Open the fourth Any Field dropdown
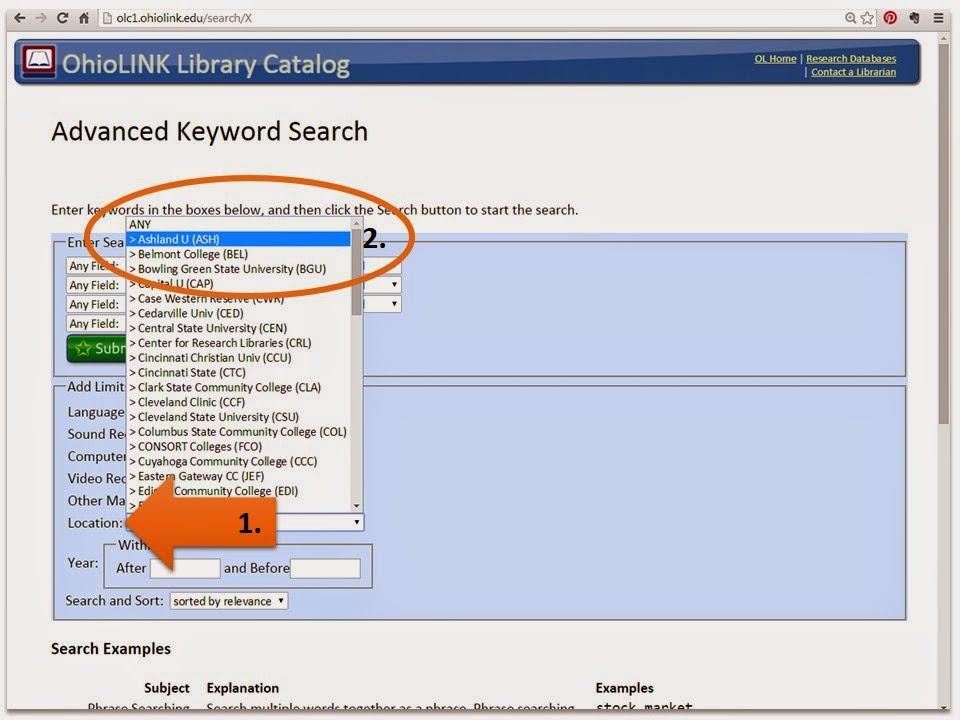 (96, 324)
